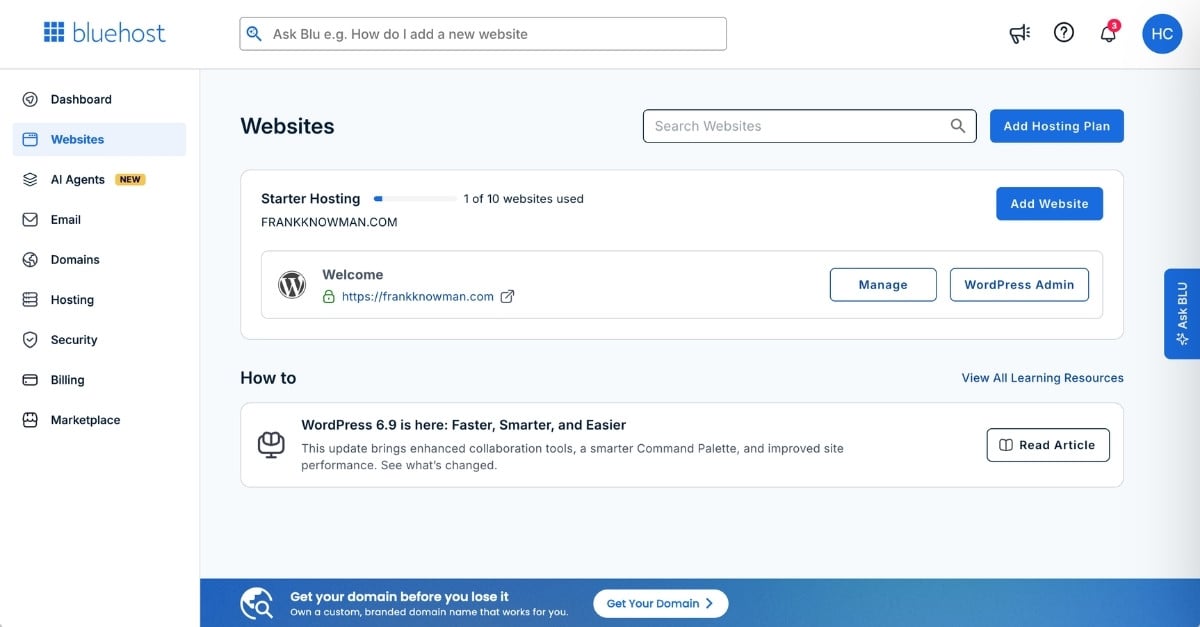Open the announcements megaphone icon
The image size is (1200, 627).
[x=1019, y=34]
